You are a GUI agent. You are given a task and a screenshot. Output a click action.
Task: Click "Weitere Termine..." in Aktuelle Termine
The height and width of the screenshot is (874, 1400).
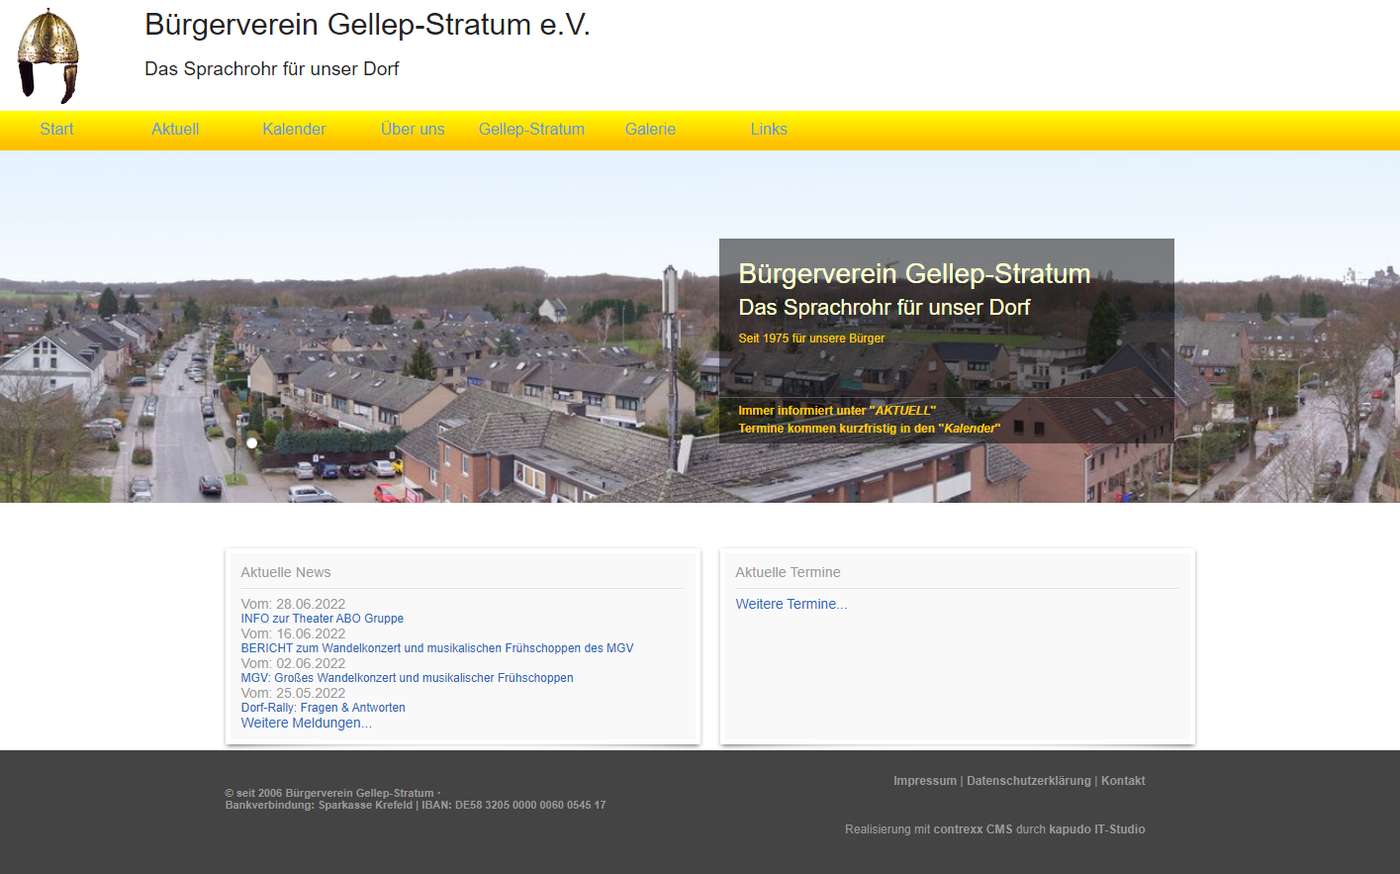[x=791, y=604]
